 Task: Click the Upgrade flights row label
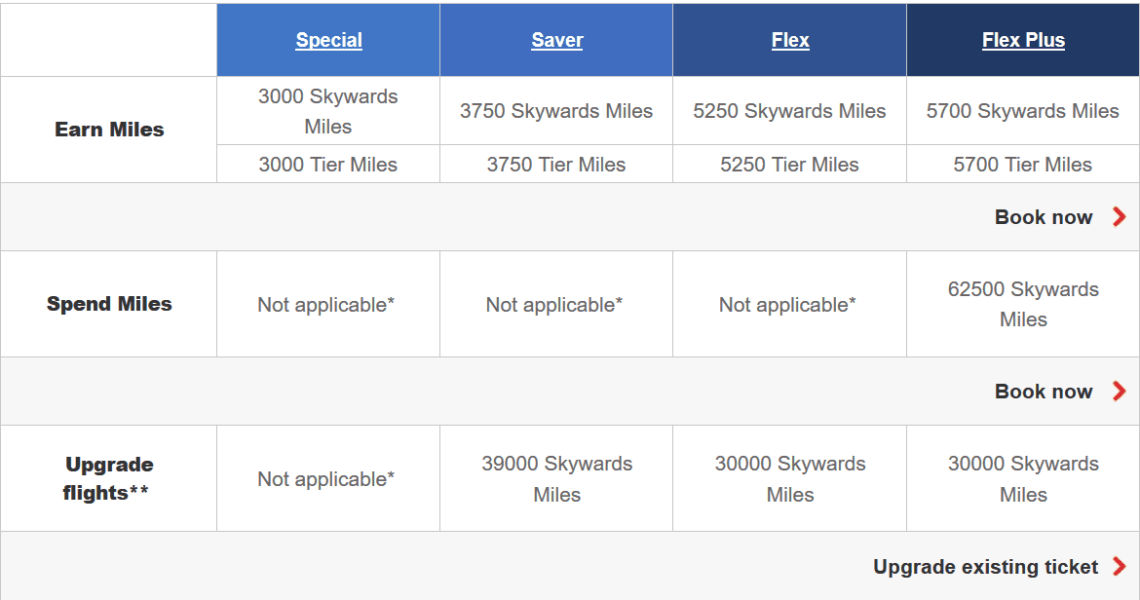tap(108, 478)
